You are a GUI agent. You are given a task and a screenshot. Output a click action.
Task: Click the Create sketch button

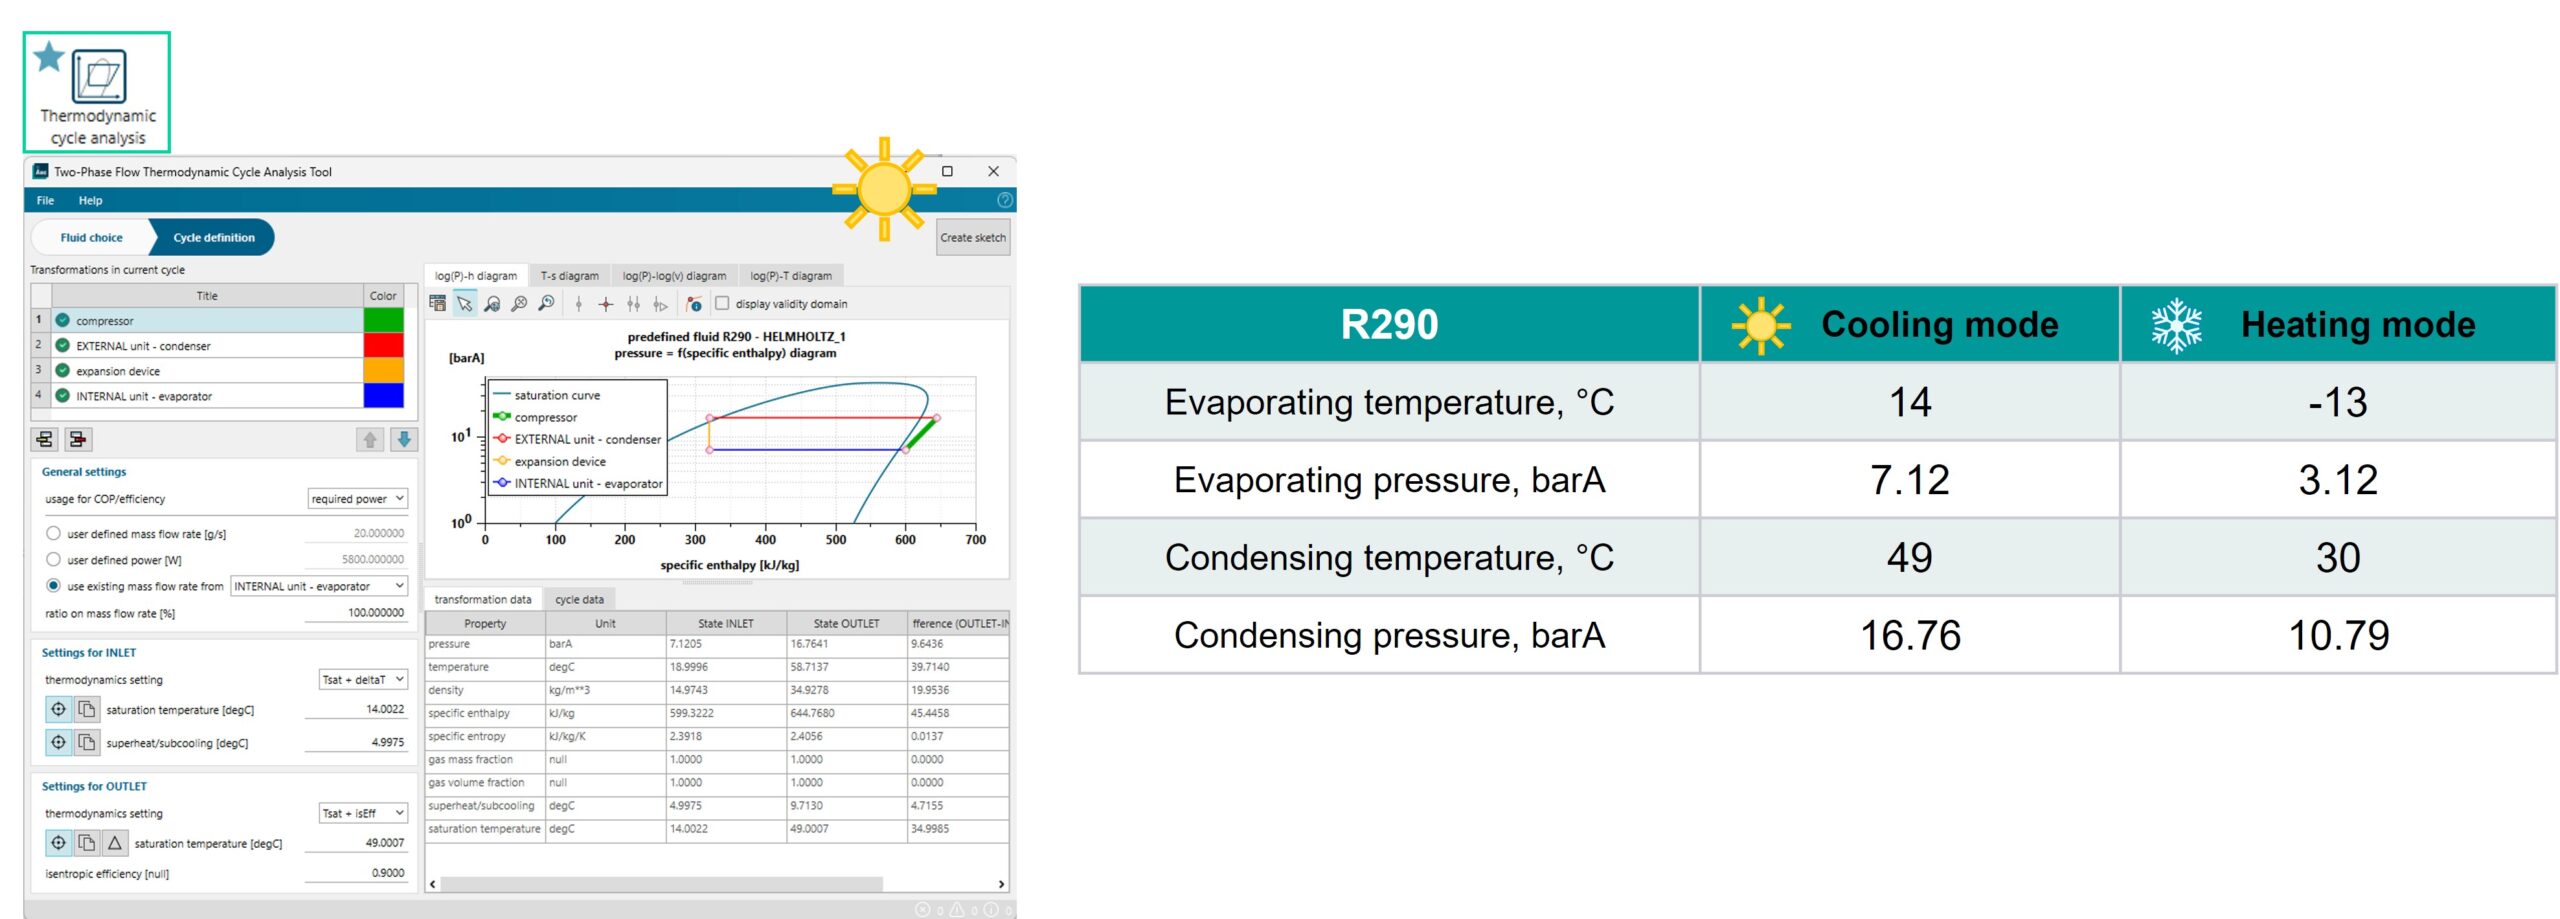pos(972,238)
